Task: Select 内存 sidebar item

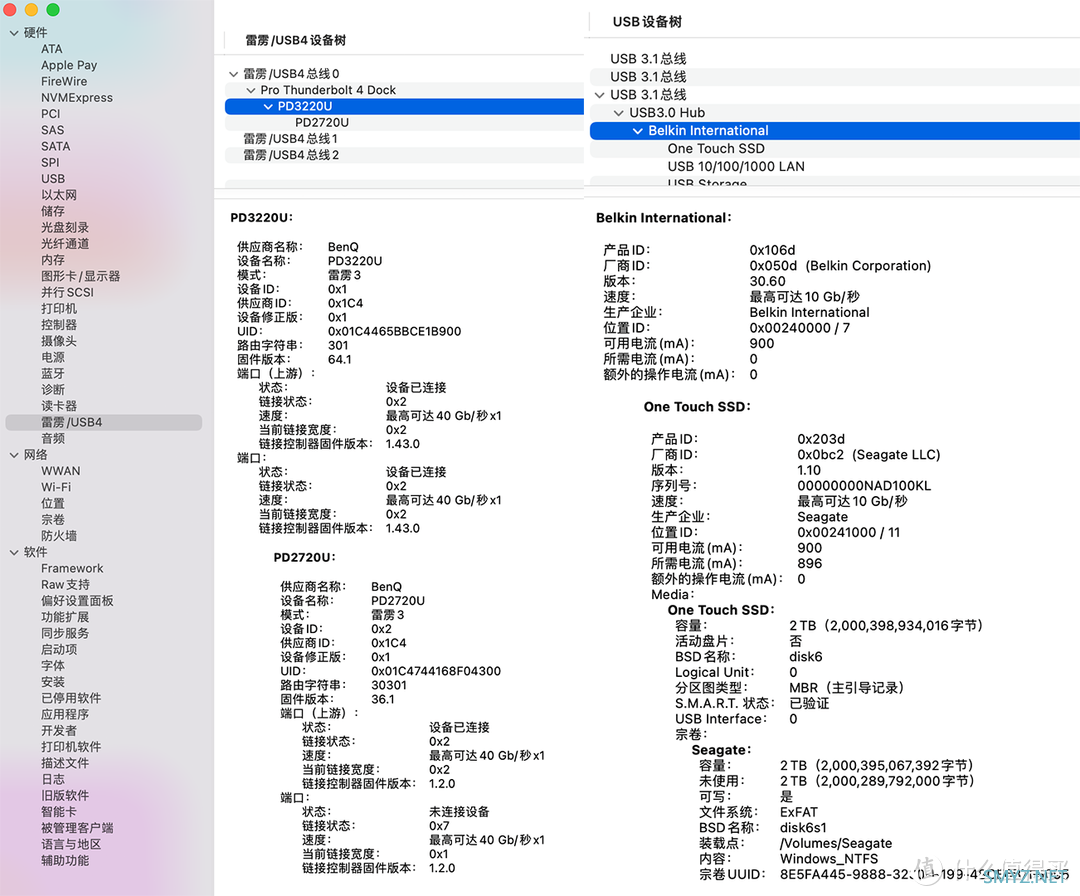Action: pos(53,260)
